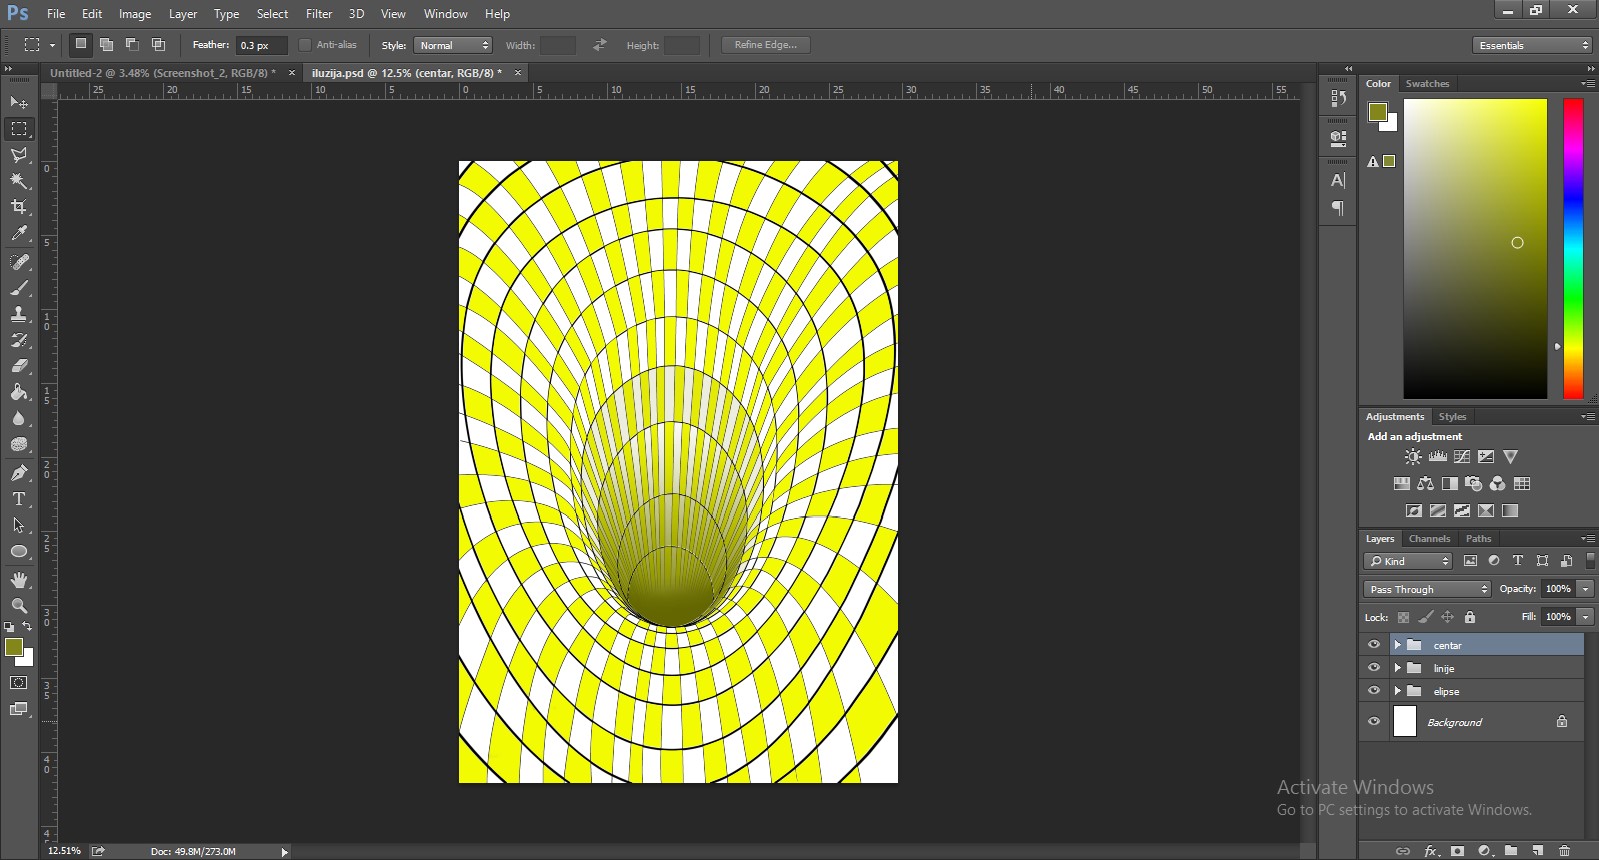Open the Opacity slider dropdown arrow
The image size is (1599, 860).
coord(1586,589)
